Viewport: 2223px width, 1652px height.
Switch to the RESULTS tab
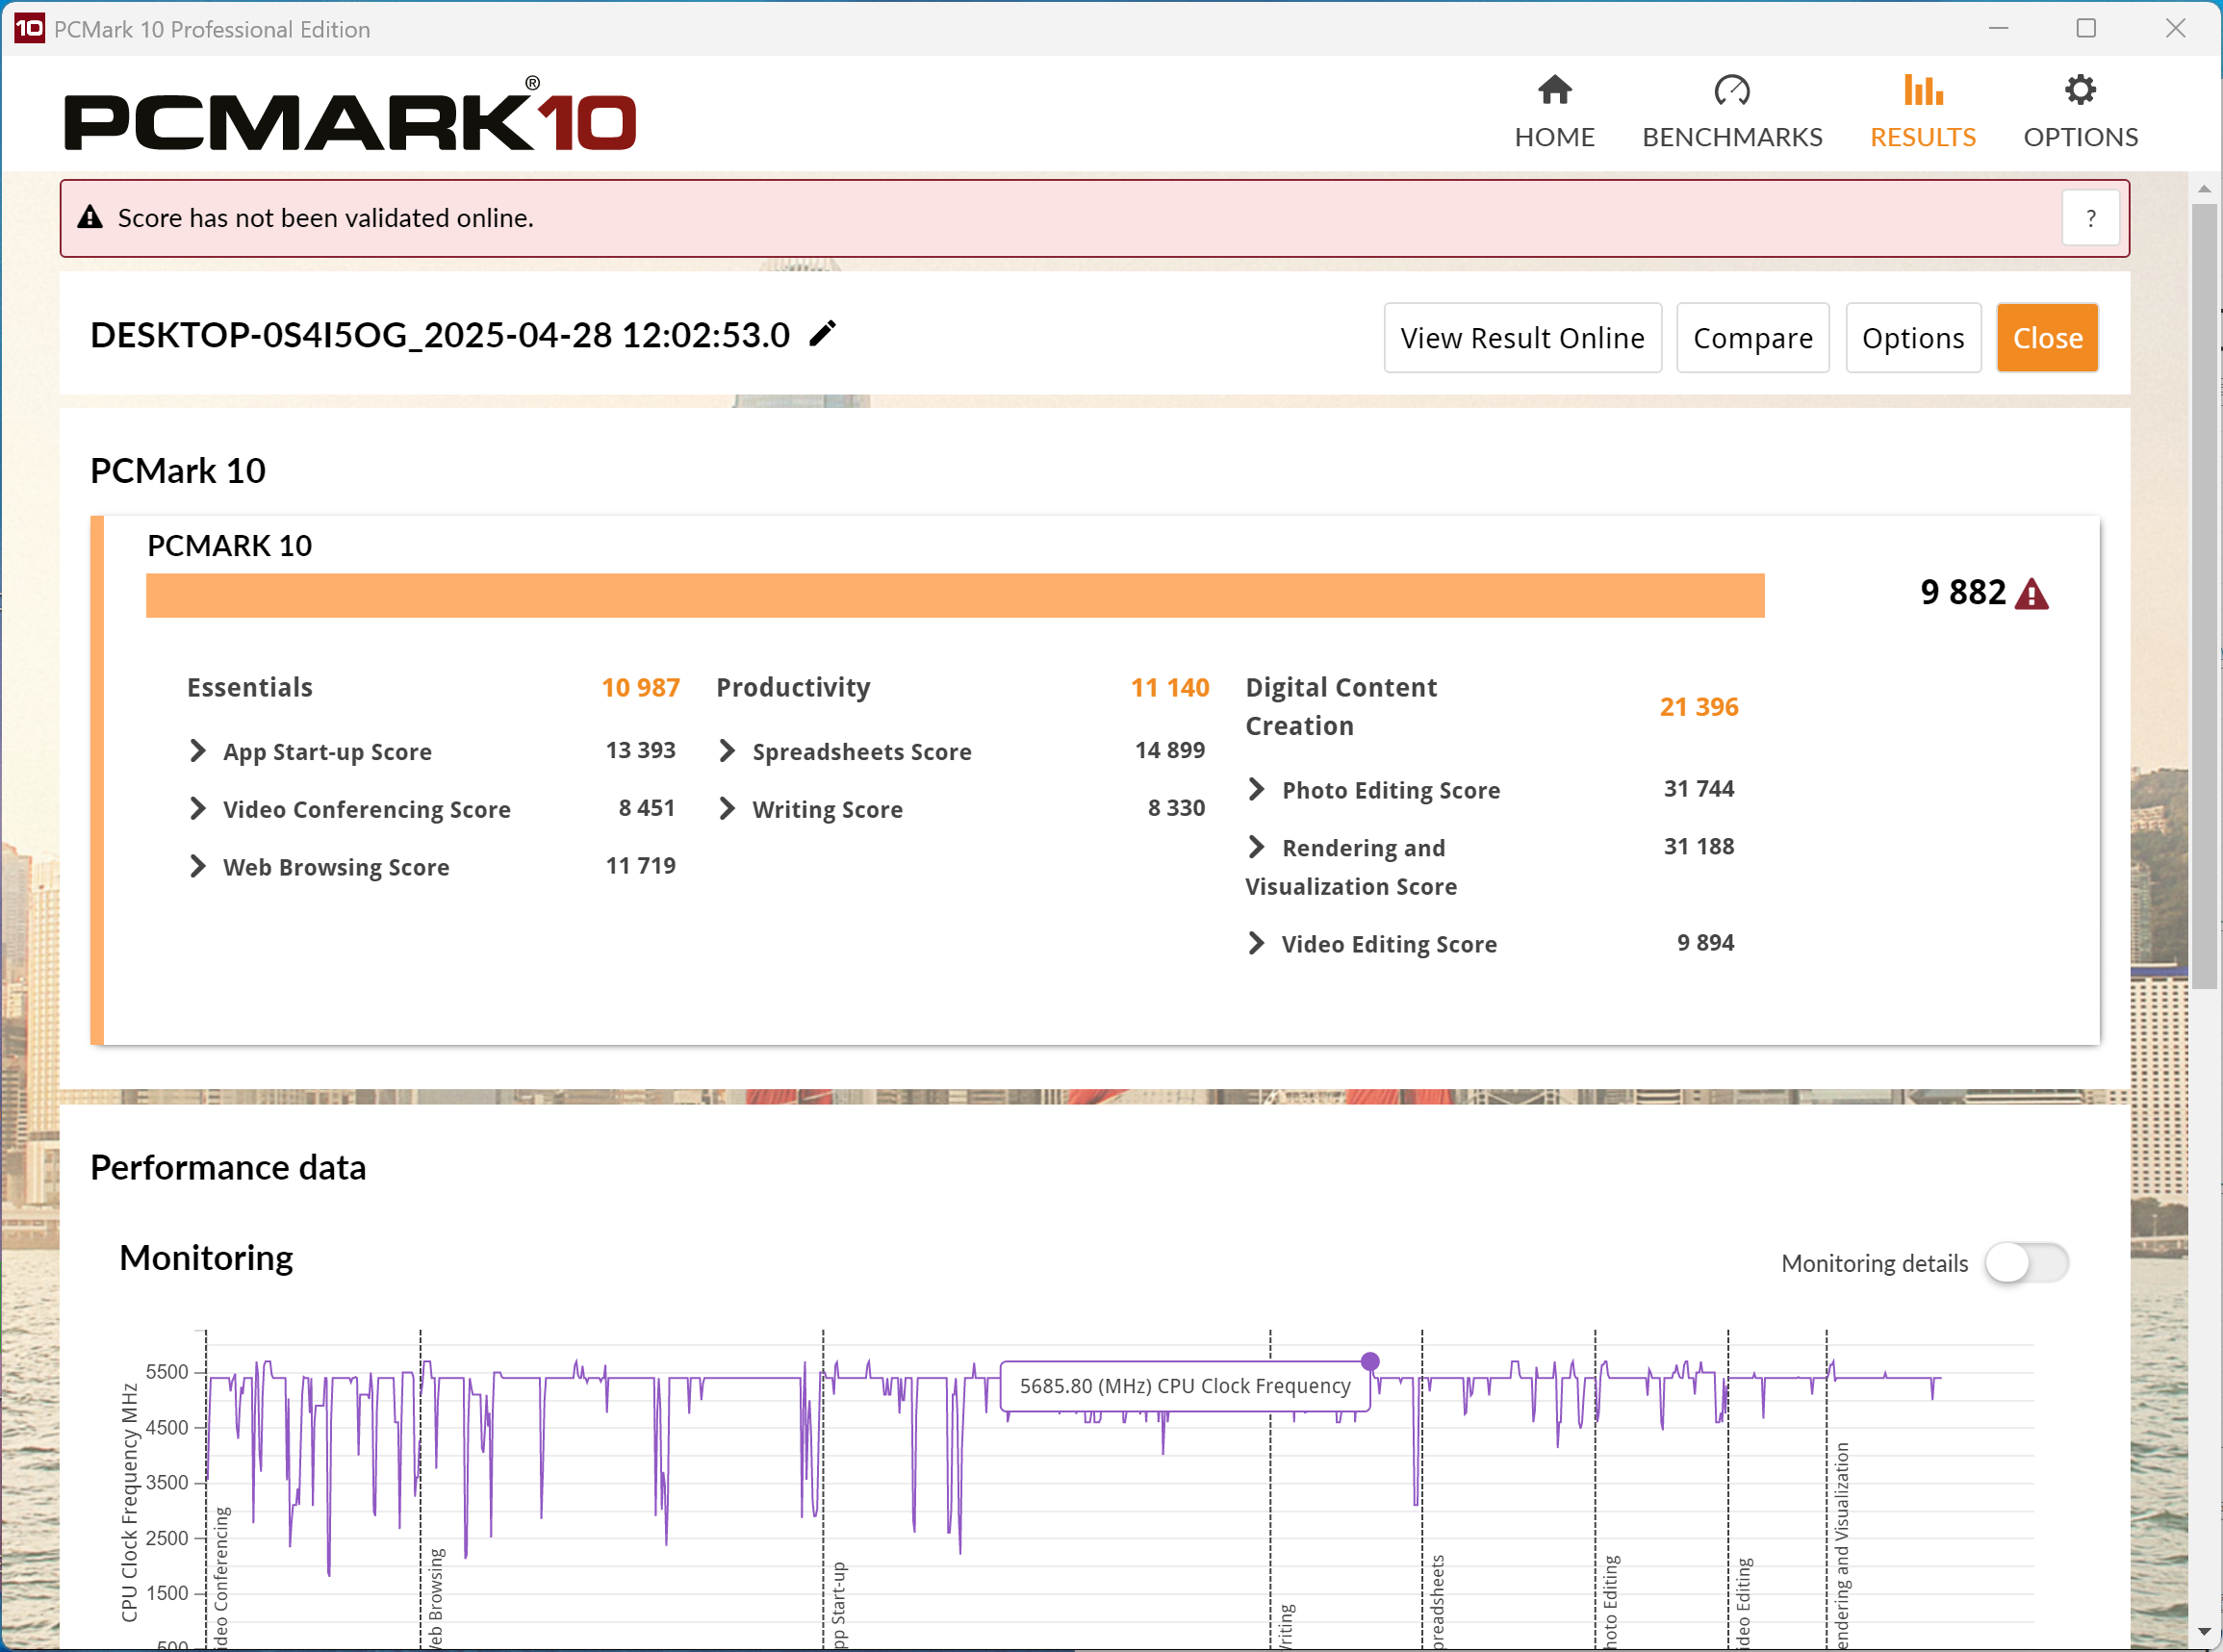[1922, 111]
